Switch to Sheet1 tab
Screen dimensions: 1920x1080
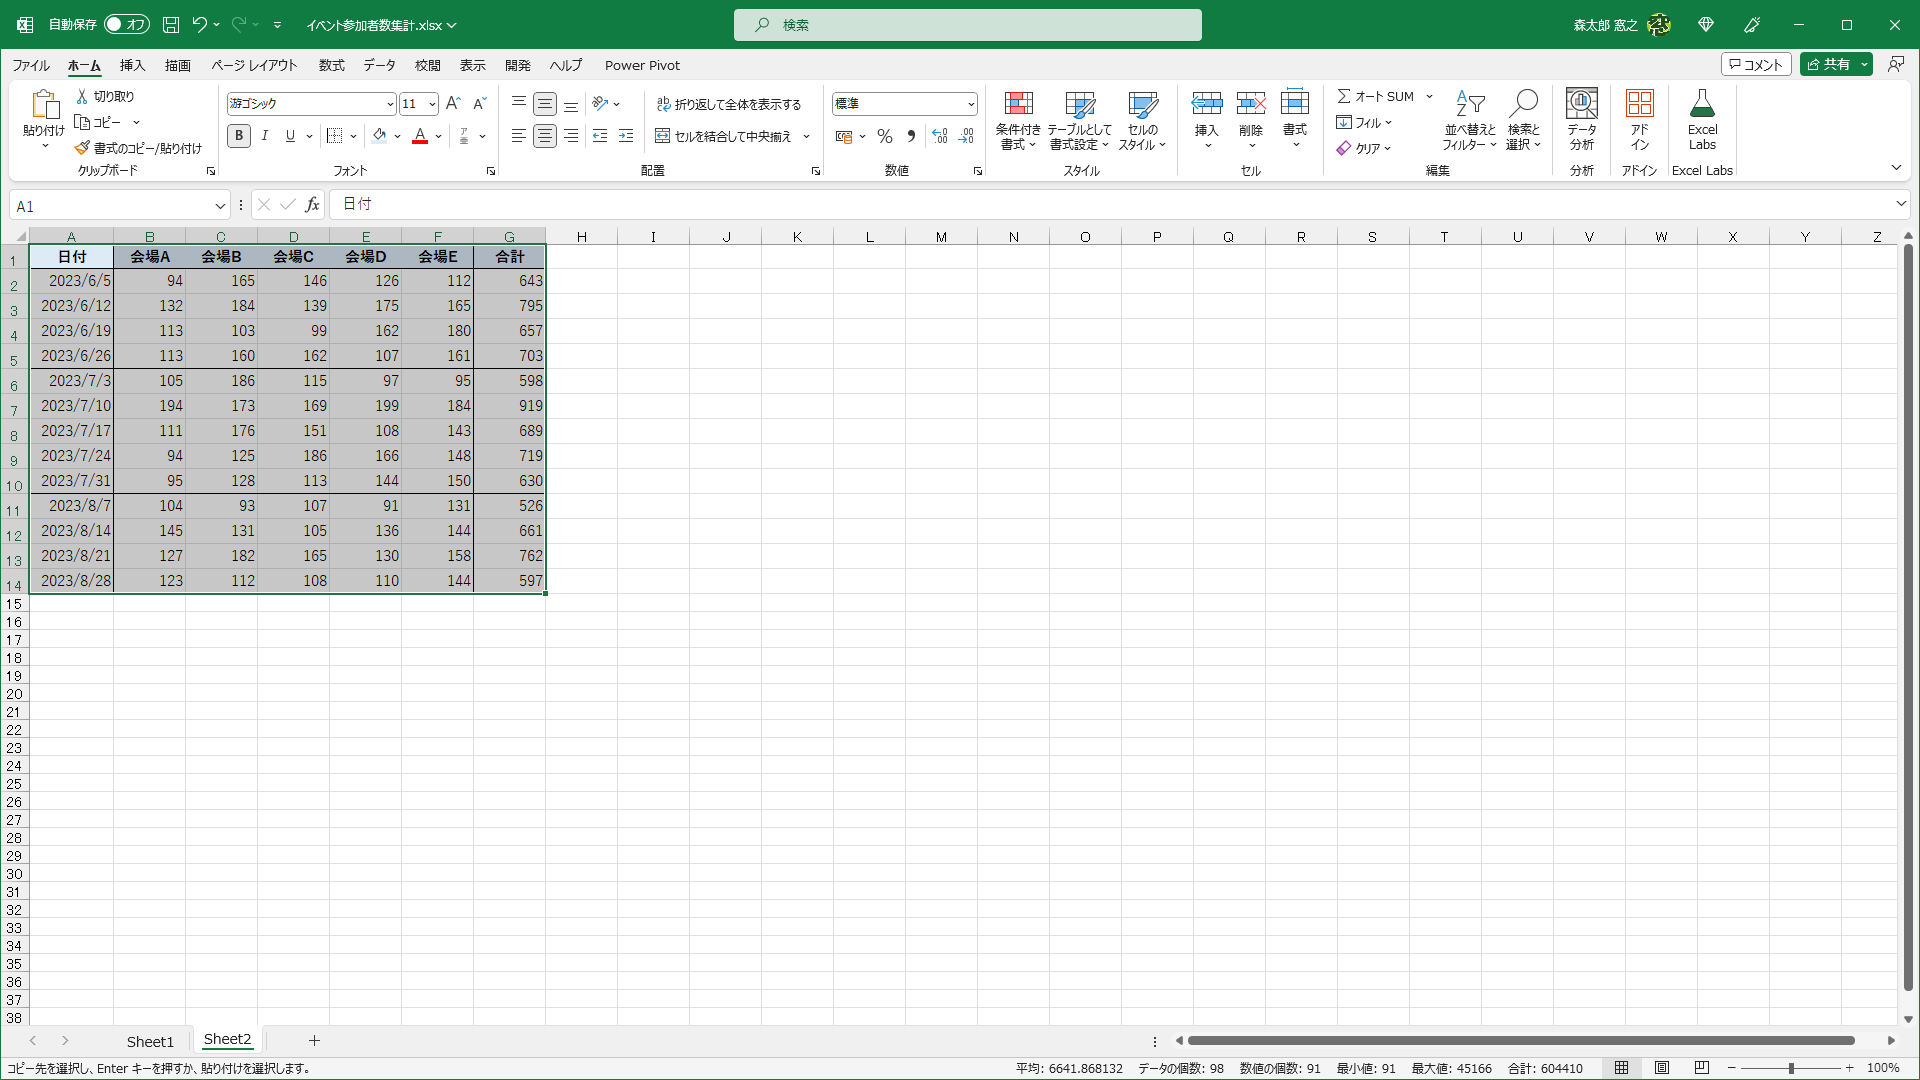point(150,1041)
